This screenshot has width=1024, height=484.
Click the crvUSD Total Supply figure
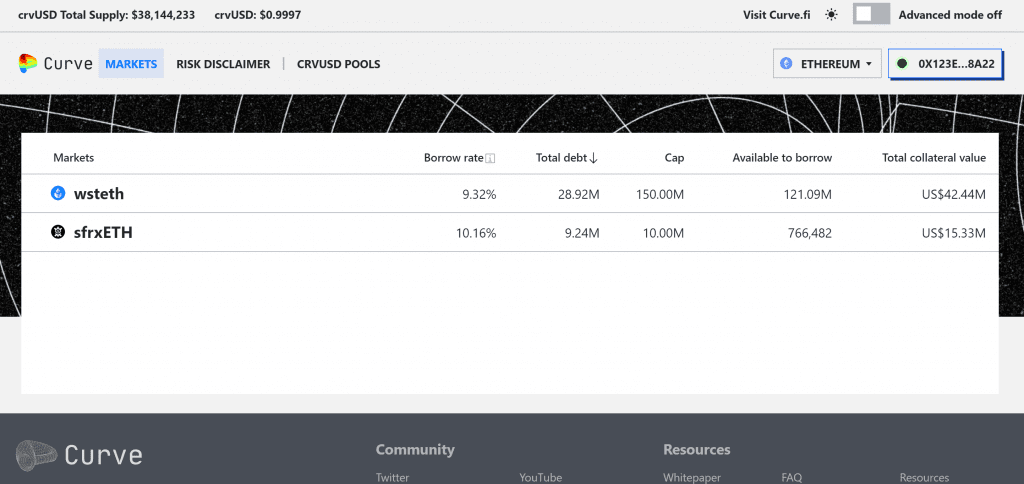(106, 14)
